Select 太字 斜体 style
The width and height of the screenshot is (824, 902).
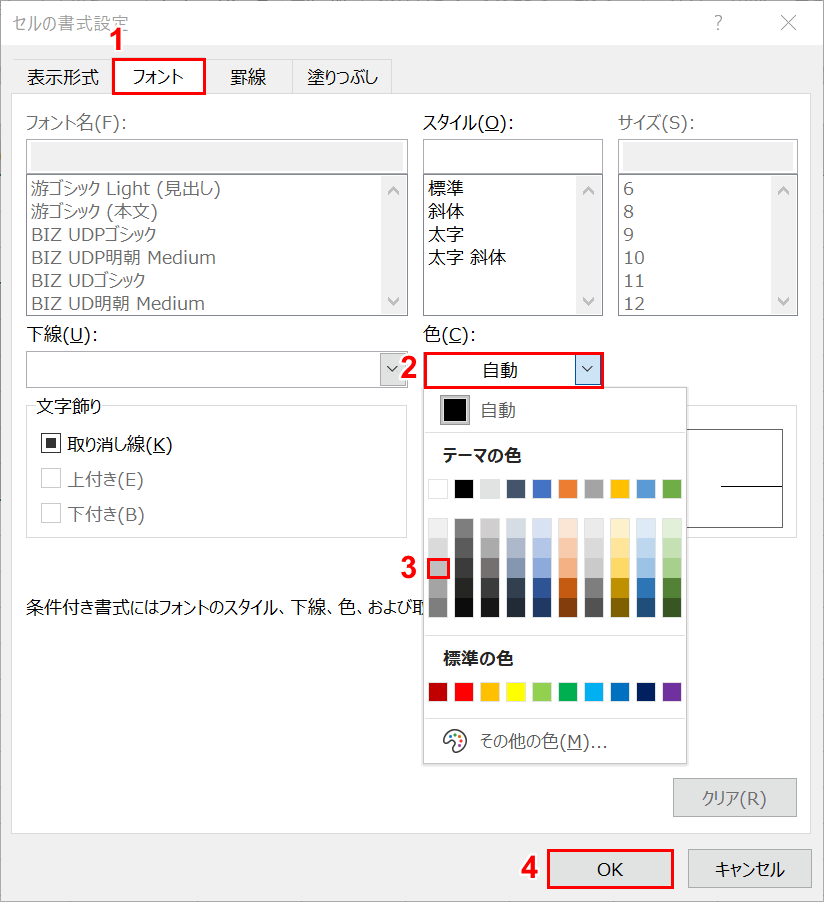pos(467,258)
